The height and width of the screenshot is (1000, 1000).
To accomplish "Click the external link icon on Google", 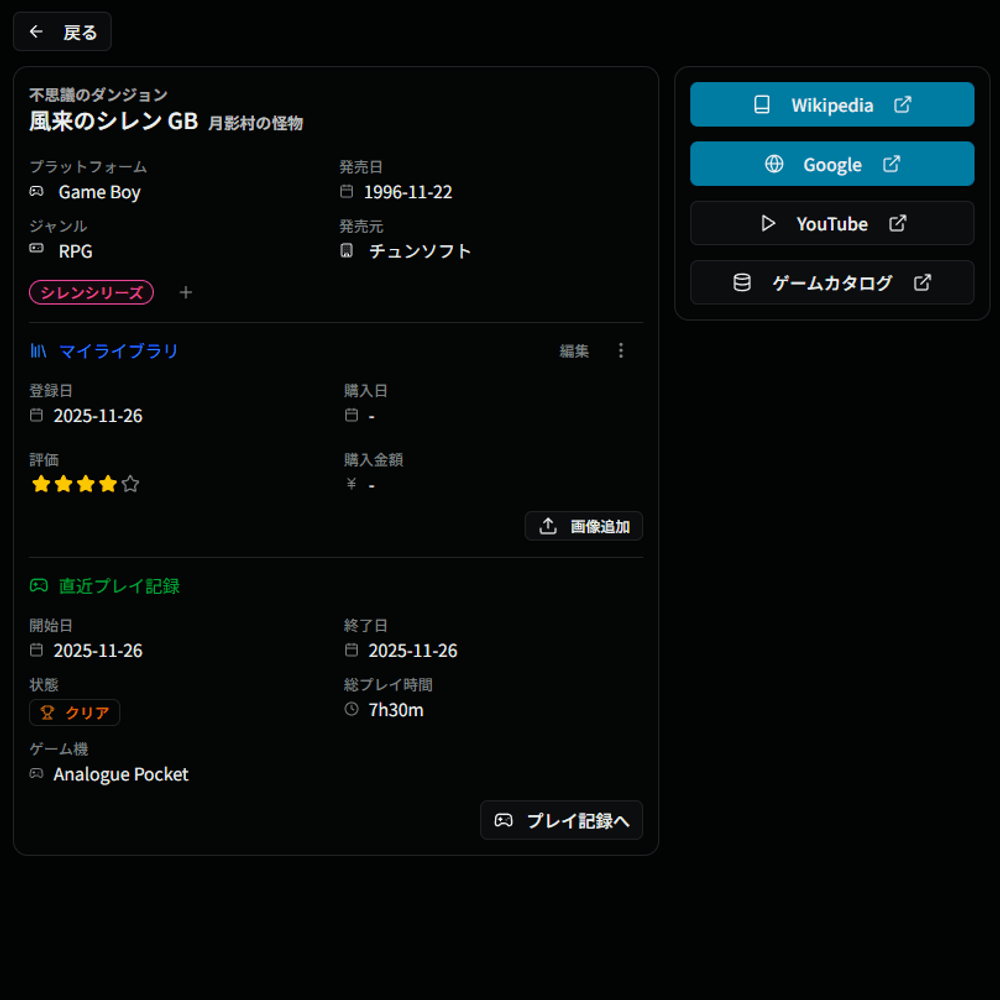I will click(x=891, y=164).
